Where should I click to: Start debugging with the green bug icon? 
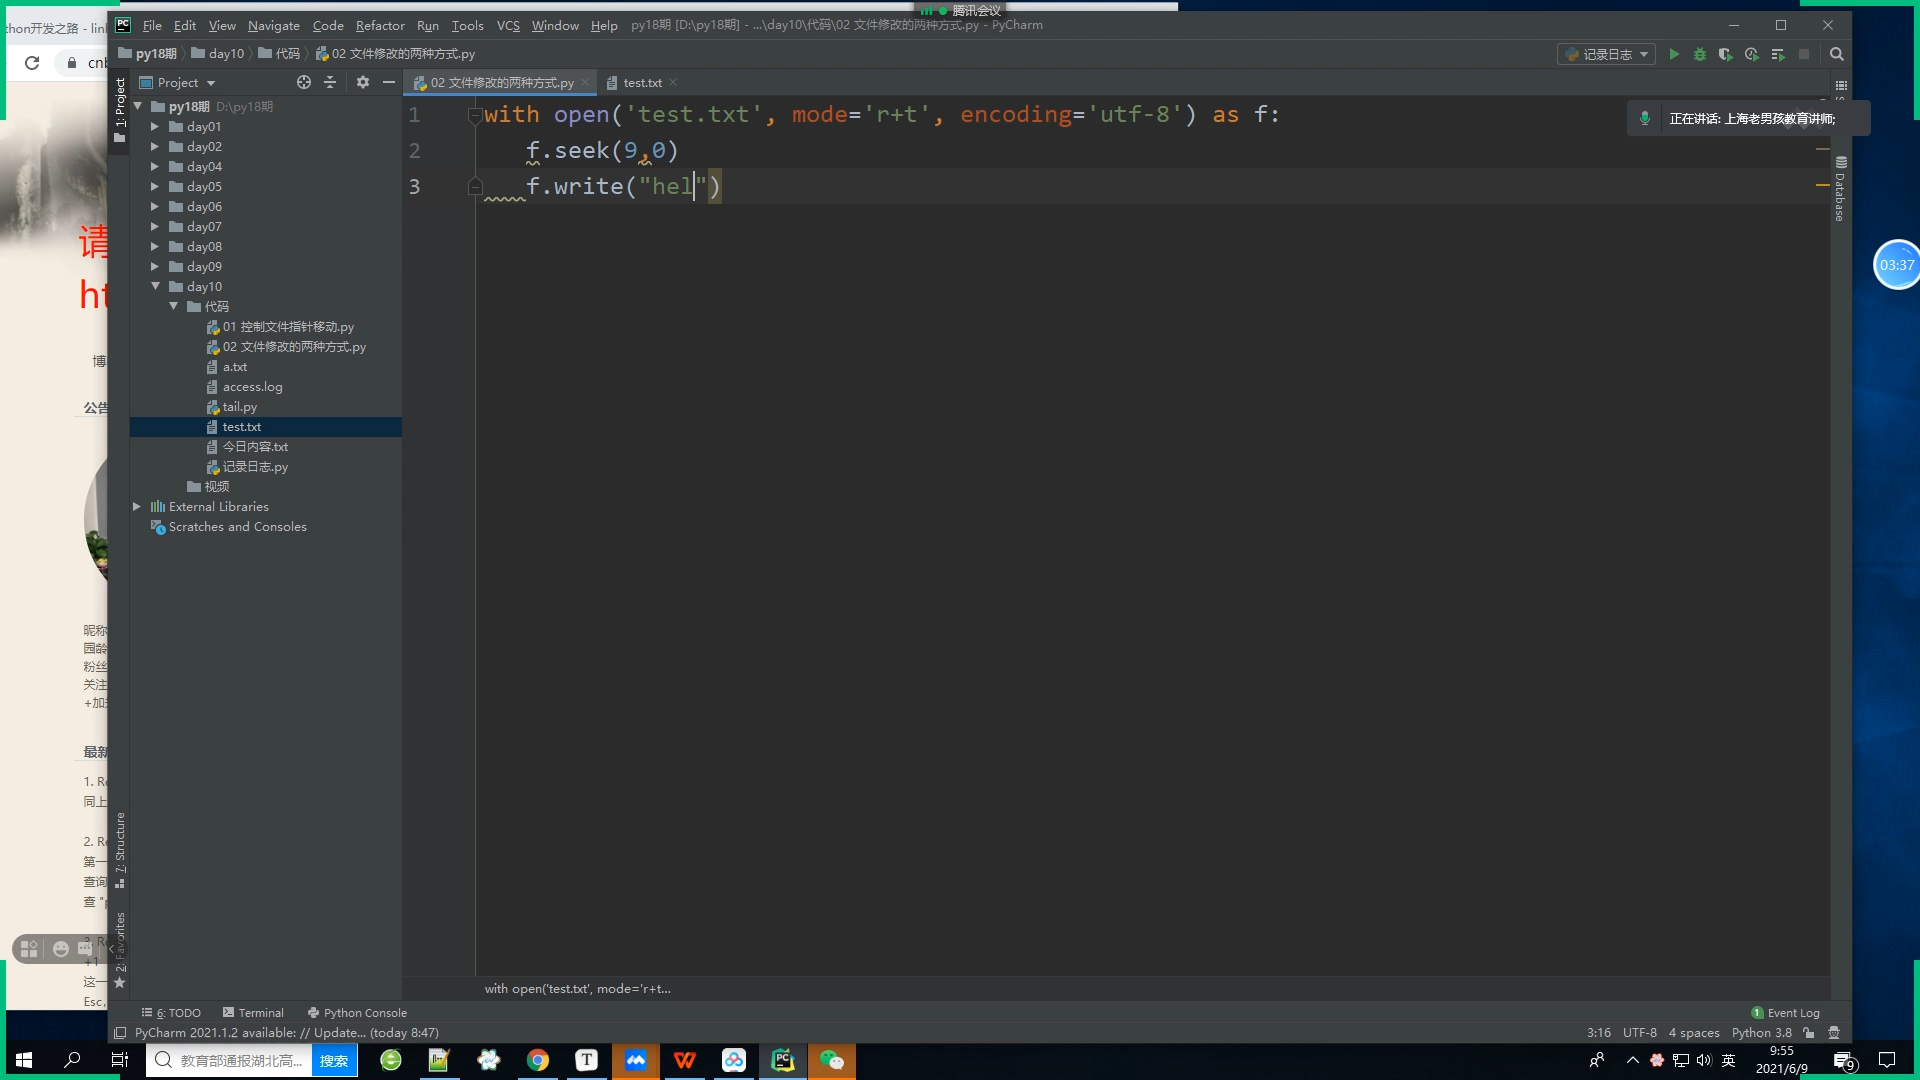(x=1700, y=54)
